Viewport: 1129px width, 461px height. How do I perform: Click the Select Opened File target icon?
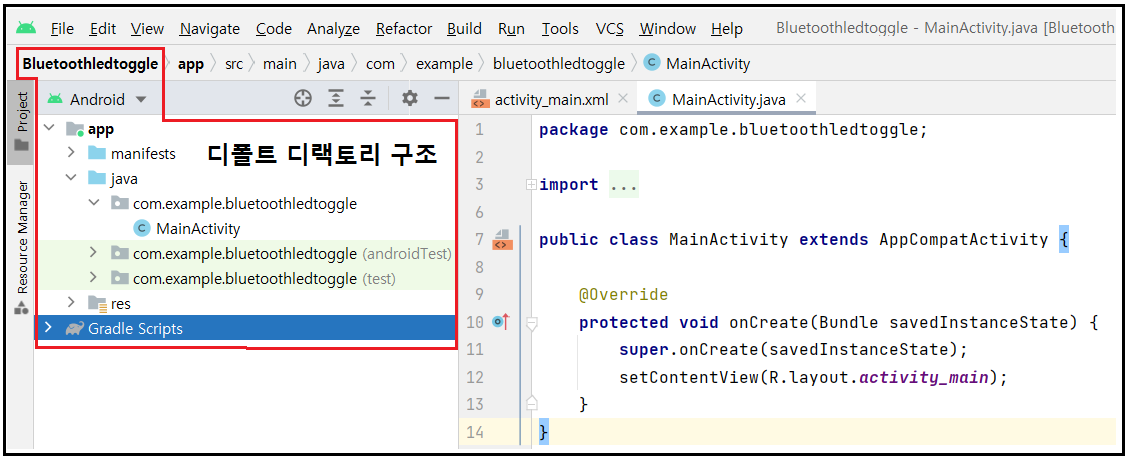[303, 99]
